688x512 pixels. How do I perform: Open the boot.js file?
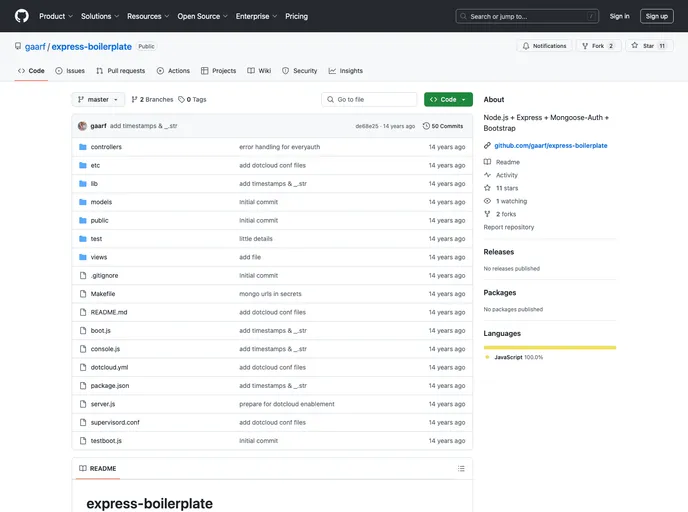[100, 331]
